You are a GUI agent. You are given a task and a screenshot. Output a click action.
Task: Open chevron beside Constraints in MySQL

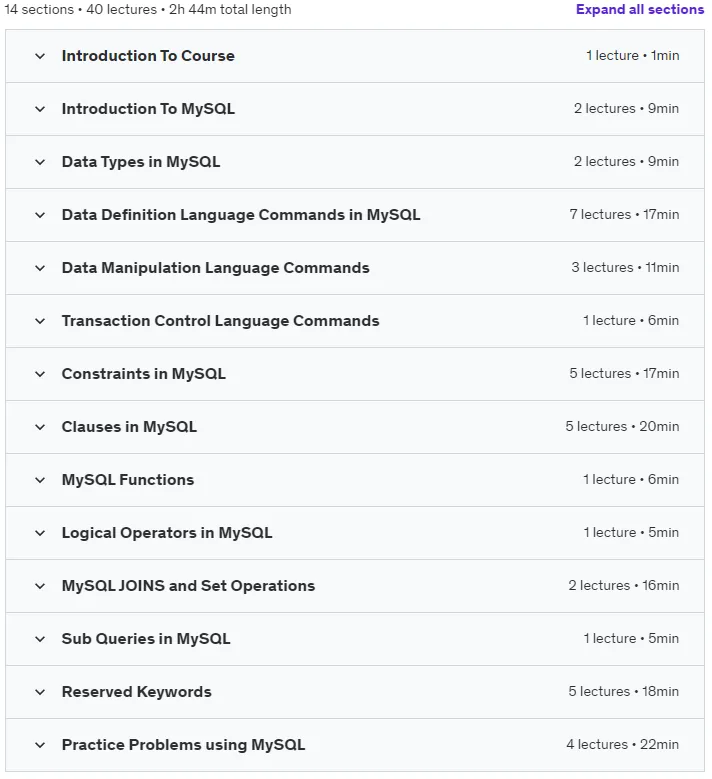[40, 374]
